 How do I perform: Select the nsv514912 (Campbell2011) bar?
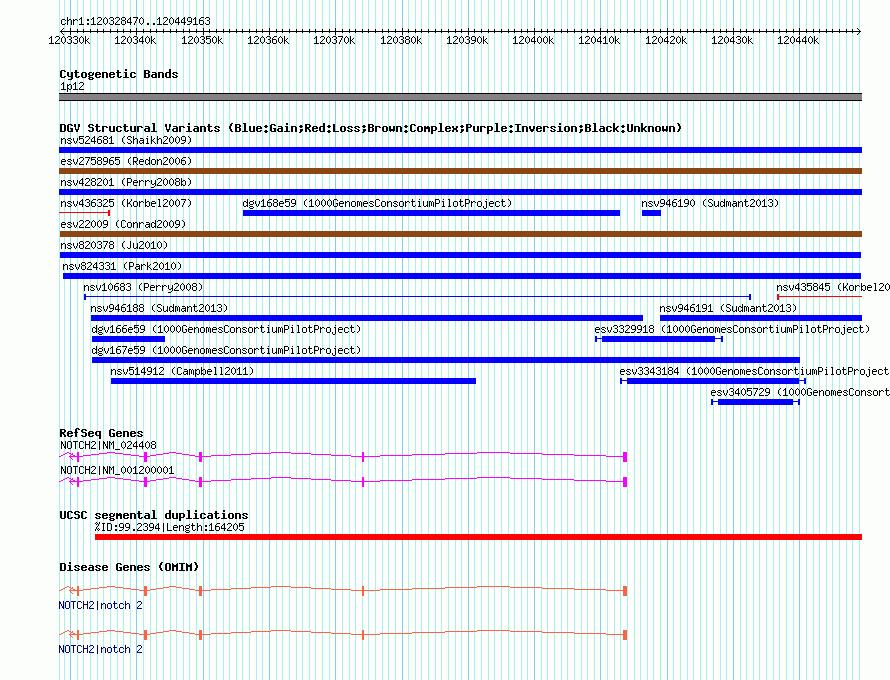point(293,381)
